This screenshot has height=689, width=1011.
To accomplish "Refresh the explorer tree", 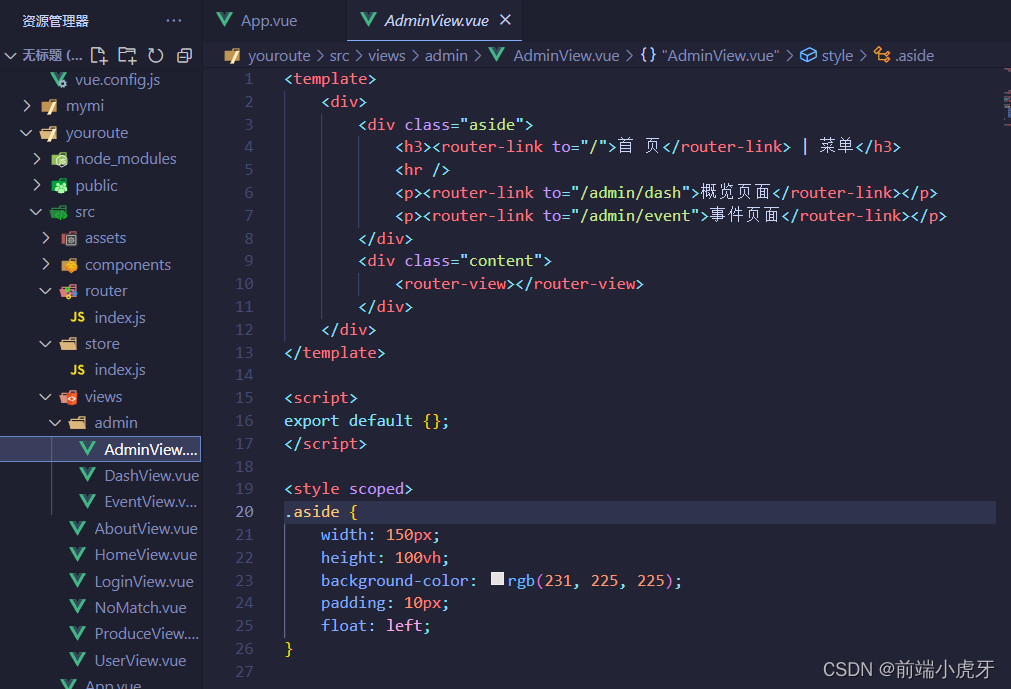I will click(155, 55).
